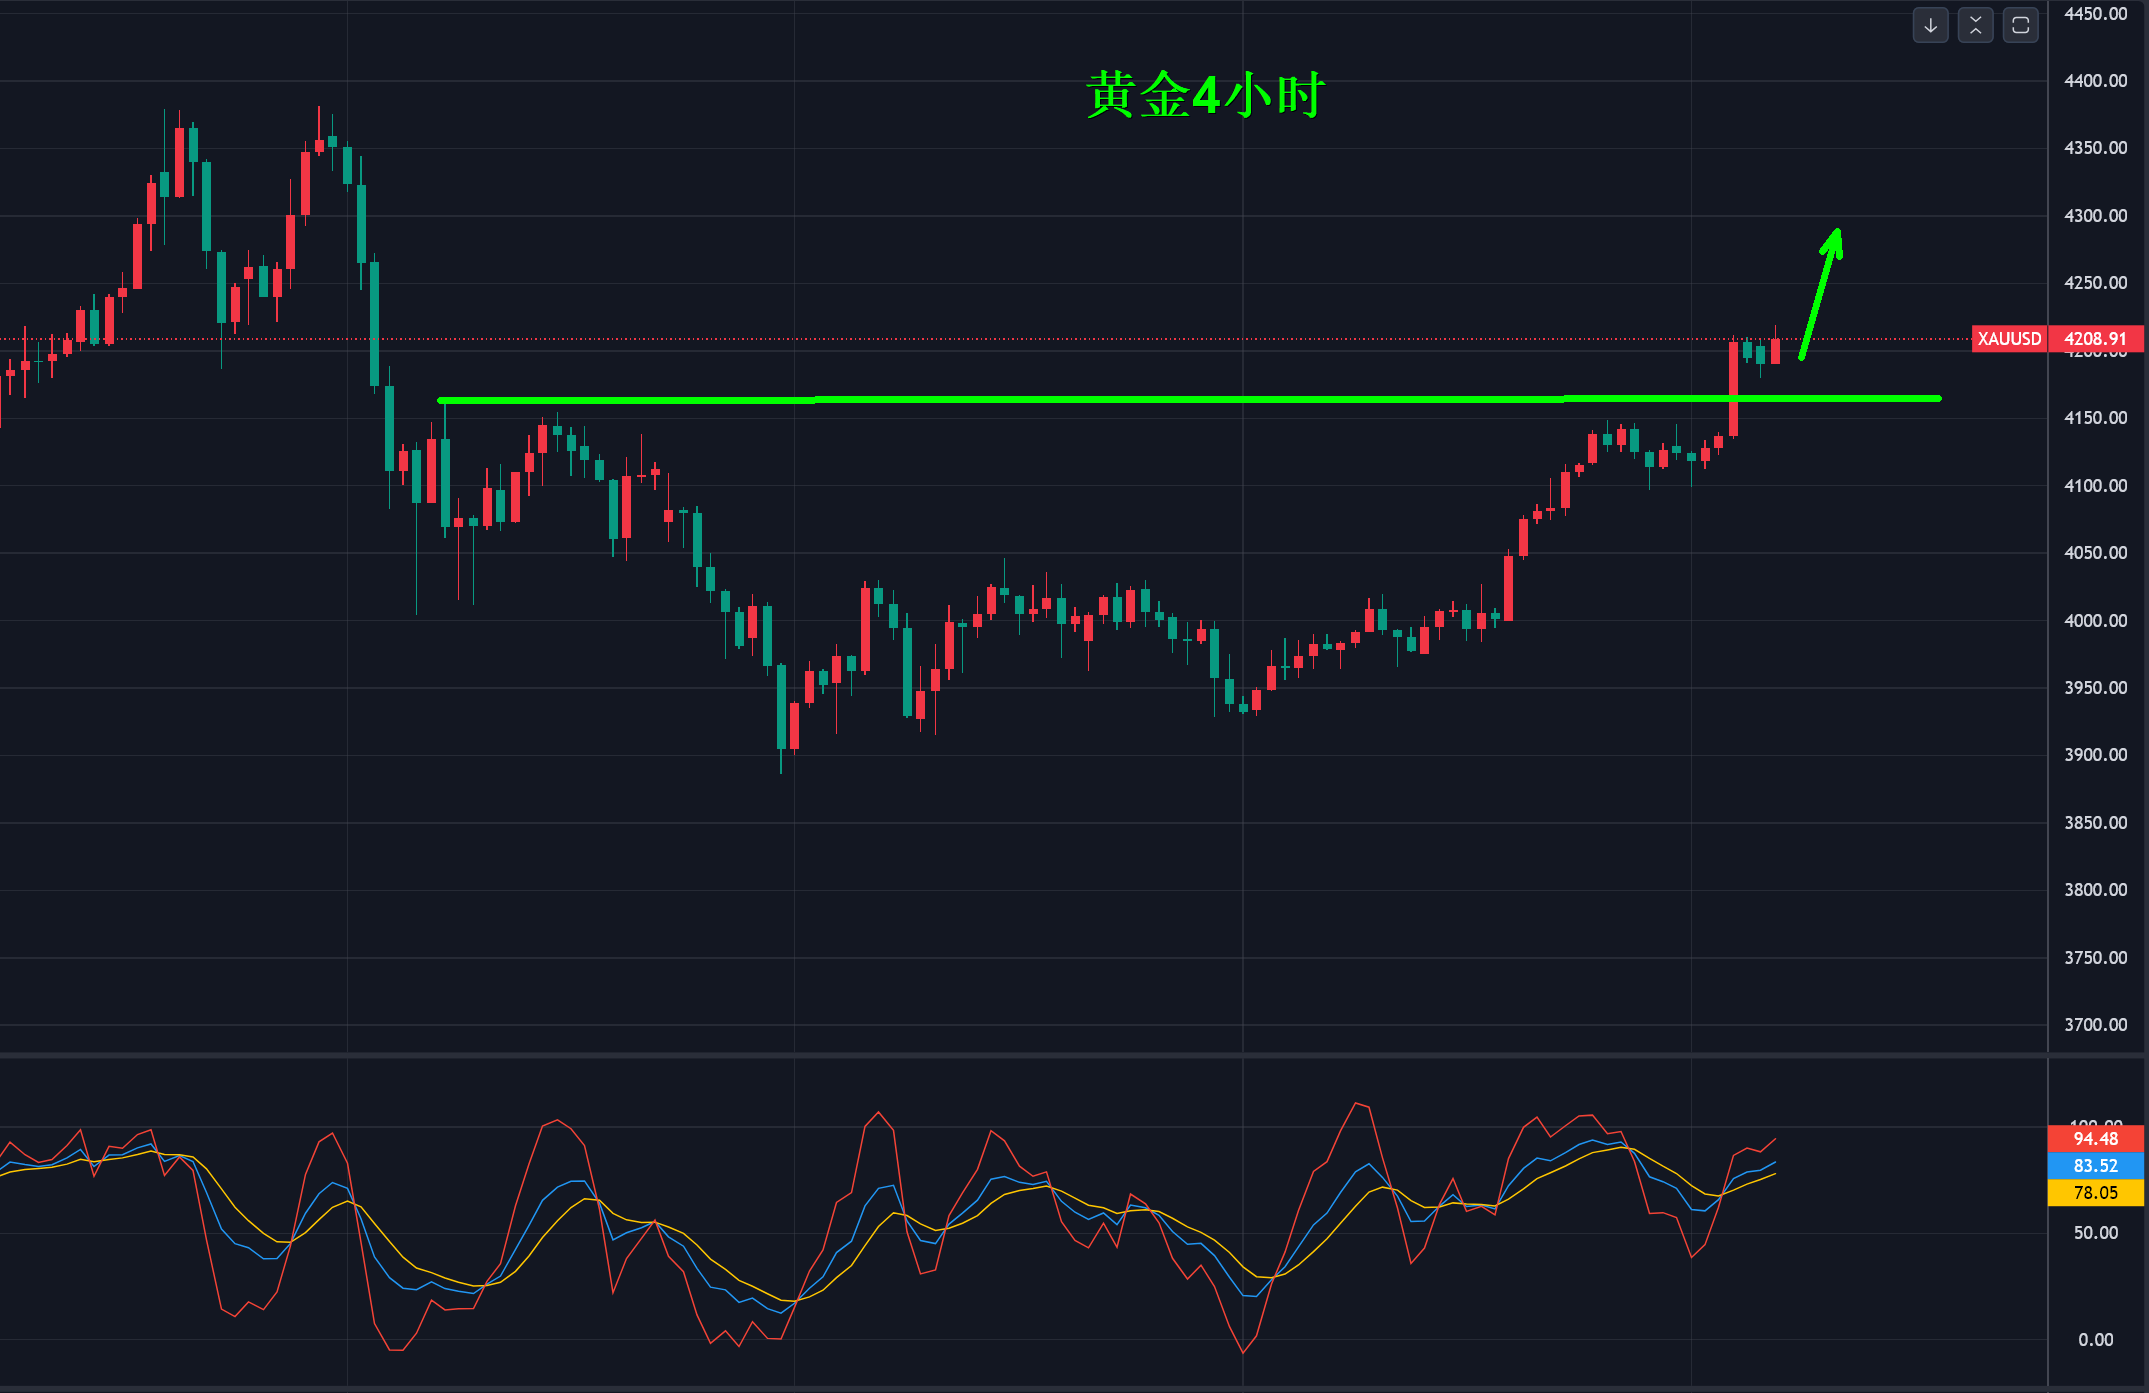Click the XAUUSD symbol price label

[2008, 339]
